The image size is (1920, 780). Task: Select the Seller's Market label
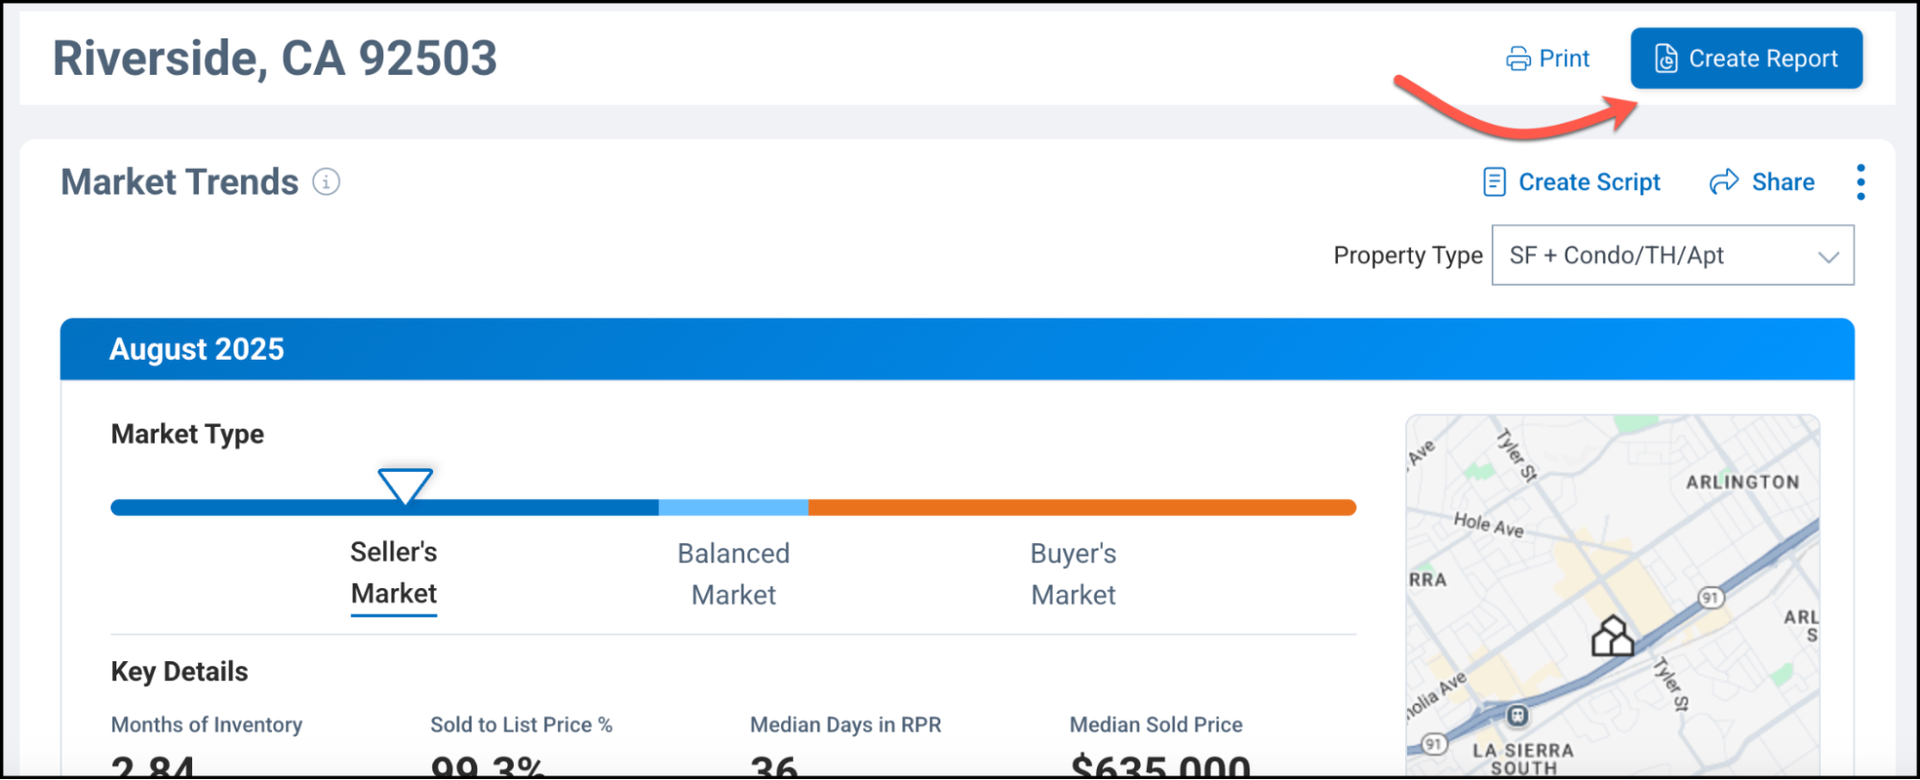[394, 573]
